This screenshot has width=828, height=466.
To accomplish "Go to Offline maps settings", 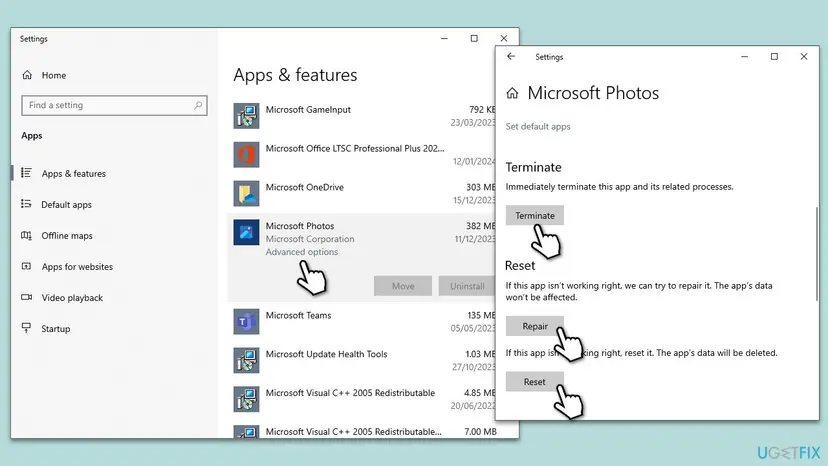I will pyautogui.click(x=67, y=236).
